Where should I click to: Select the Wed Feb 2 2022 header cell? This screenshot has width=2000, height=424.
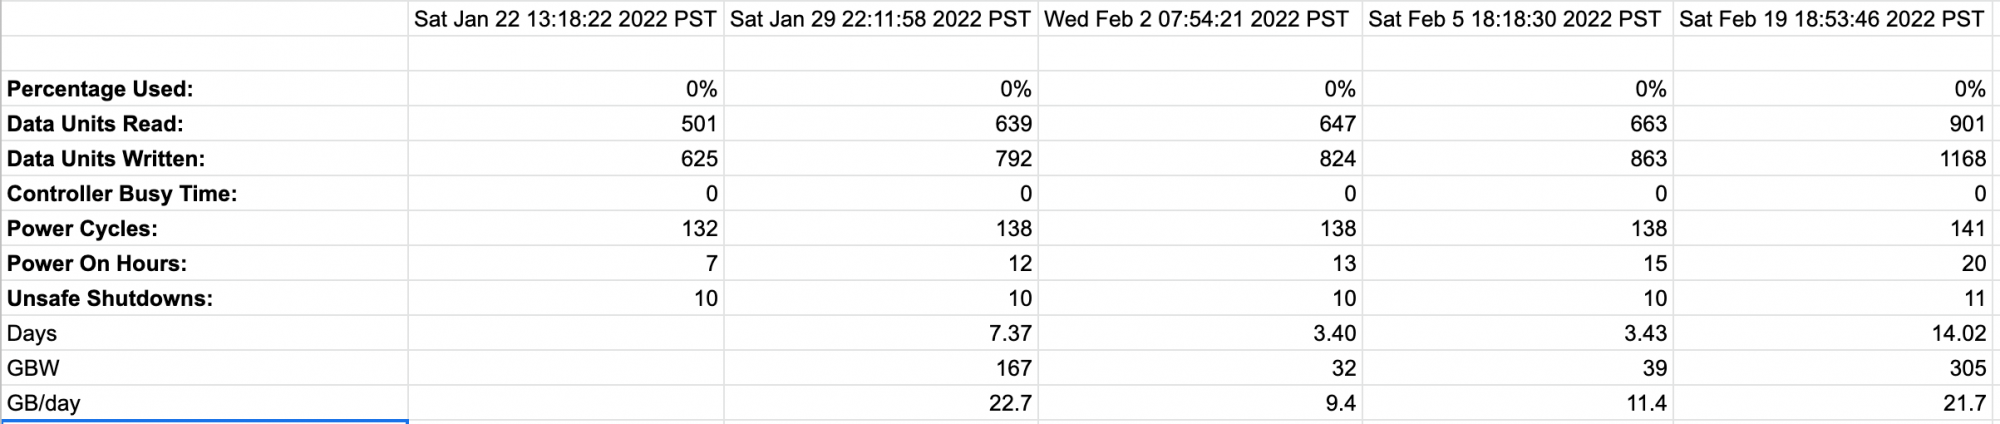1200,19
